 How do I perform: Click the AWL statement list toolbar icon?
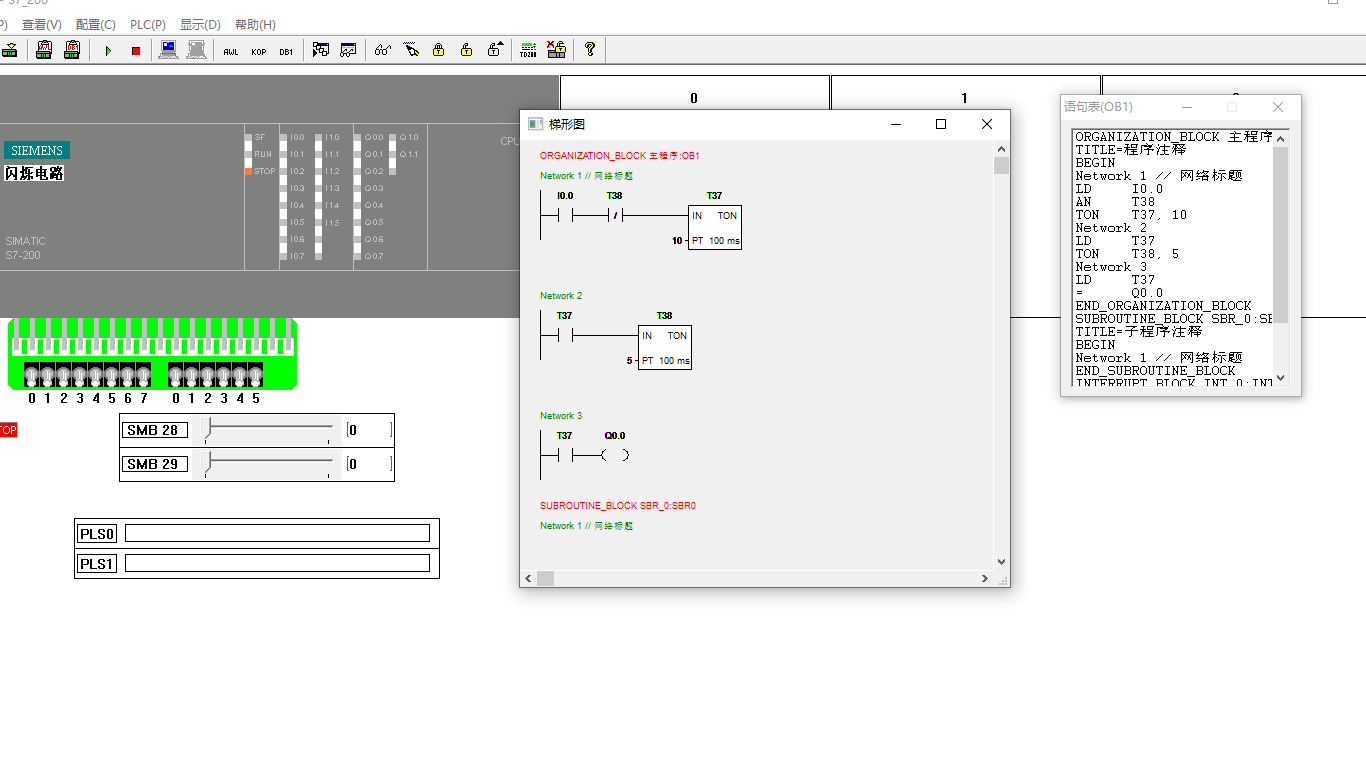point(231,51)
